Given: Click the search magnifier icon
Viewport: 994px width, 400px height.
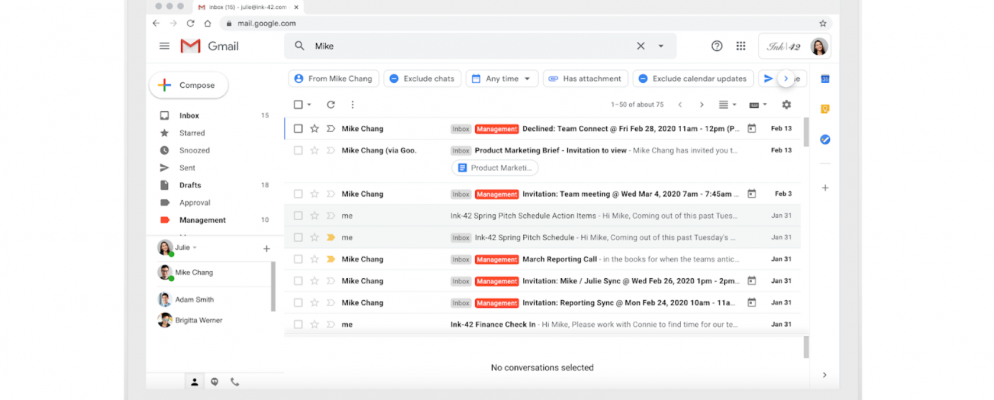Looking at the screenshot, I should (x=299, y=46).
